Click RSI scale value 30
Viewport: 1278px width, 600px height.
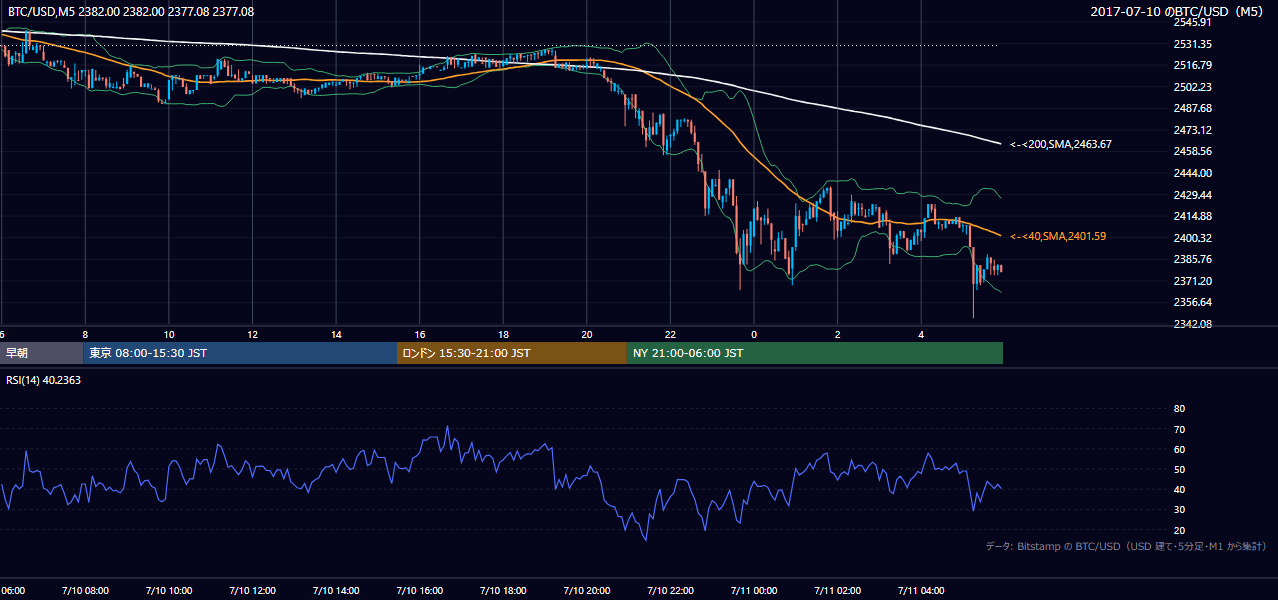tap(1179, 510)
